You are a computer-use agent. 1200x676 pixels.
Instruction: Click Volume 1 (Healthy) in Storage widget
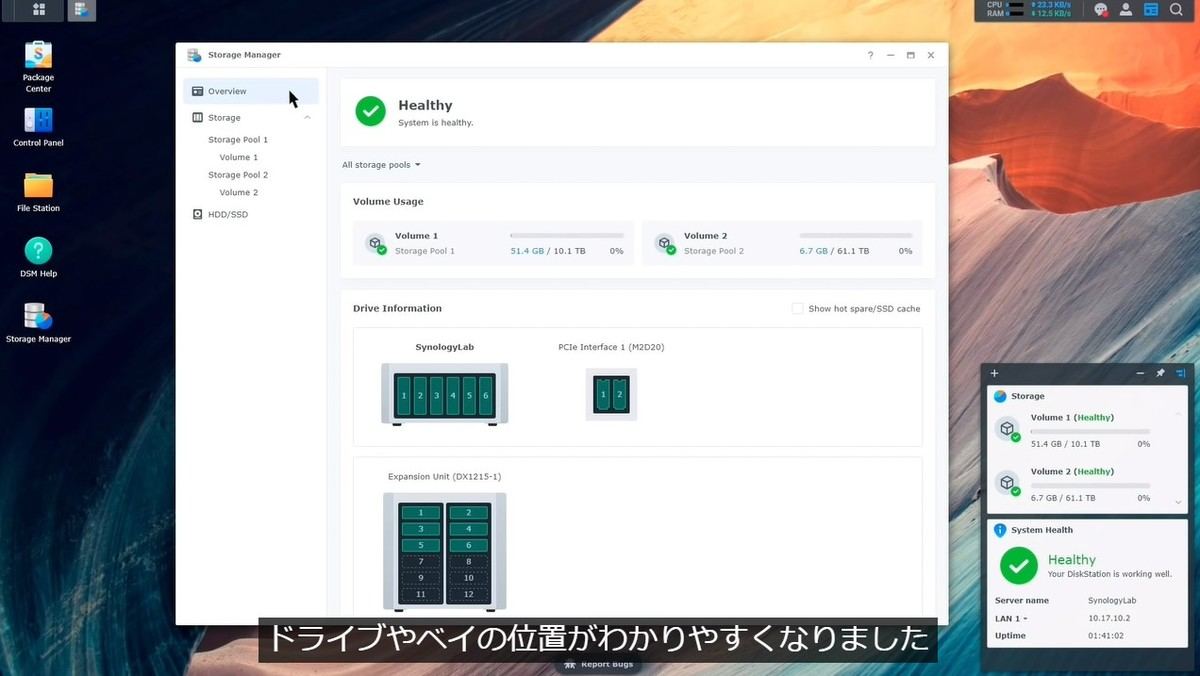(1072, 418)
